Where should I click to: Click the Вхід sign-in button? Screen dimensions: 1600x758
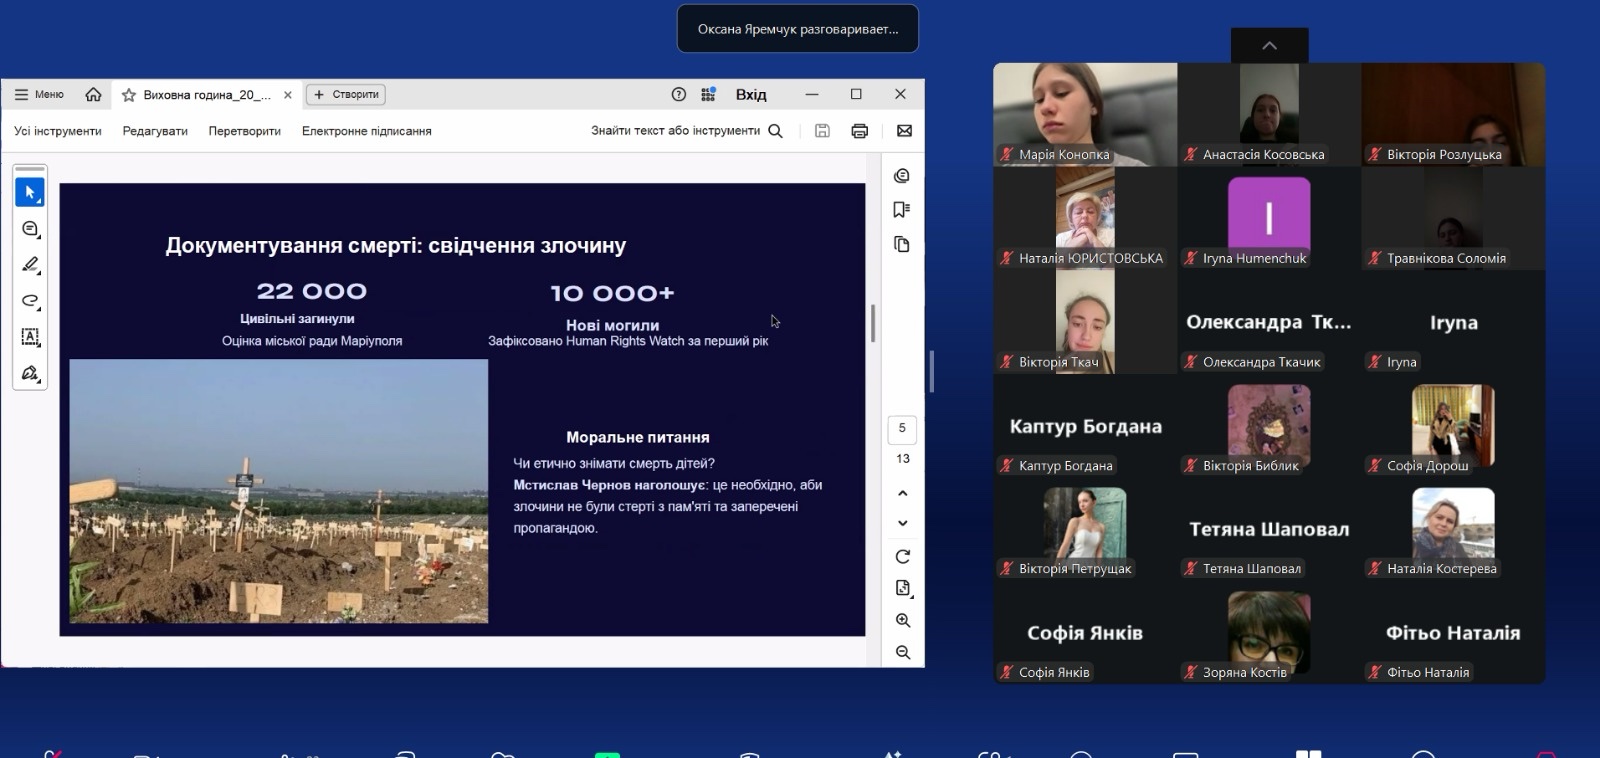tap(751, 94)
